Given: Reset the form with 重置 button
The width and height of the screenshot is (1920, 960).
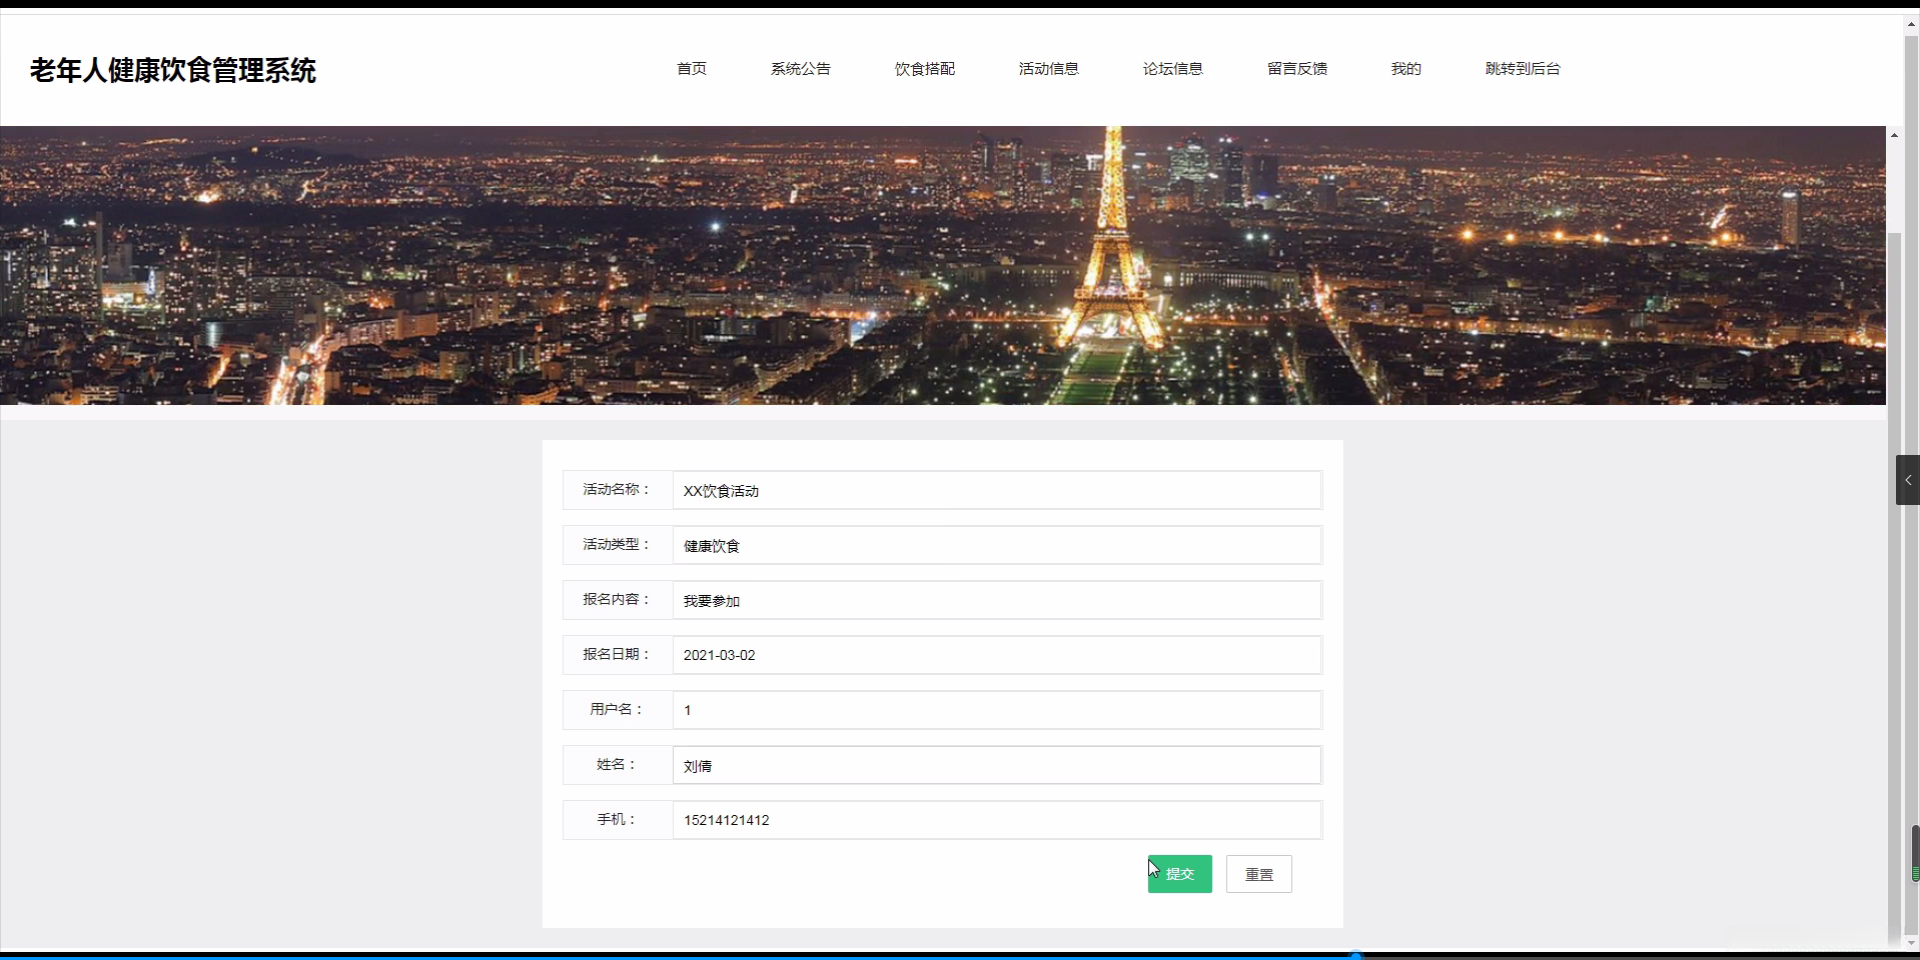Looking at the screenshot, I should coord(1259,874).
